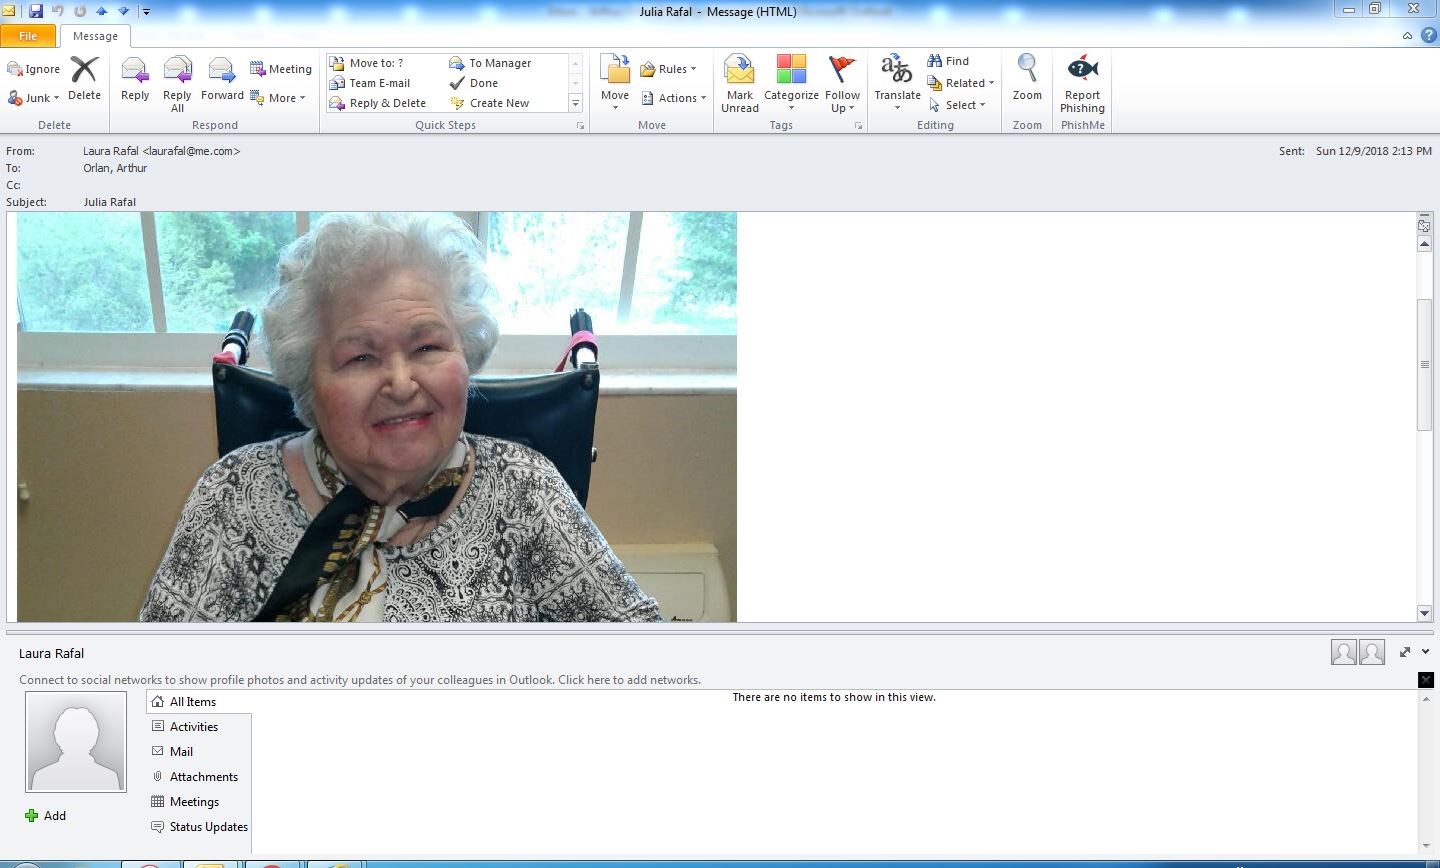The image size is (1440, 868).
Task: Select the Forward icon
Action: (x=221, y=82)
